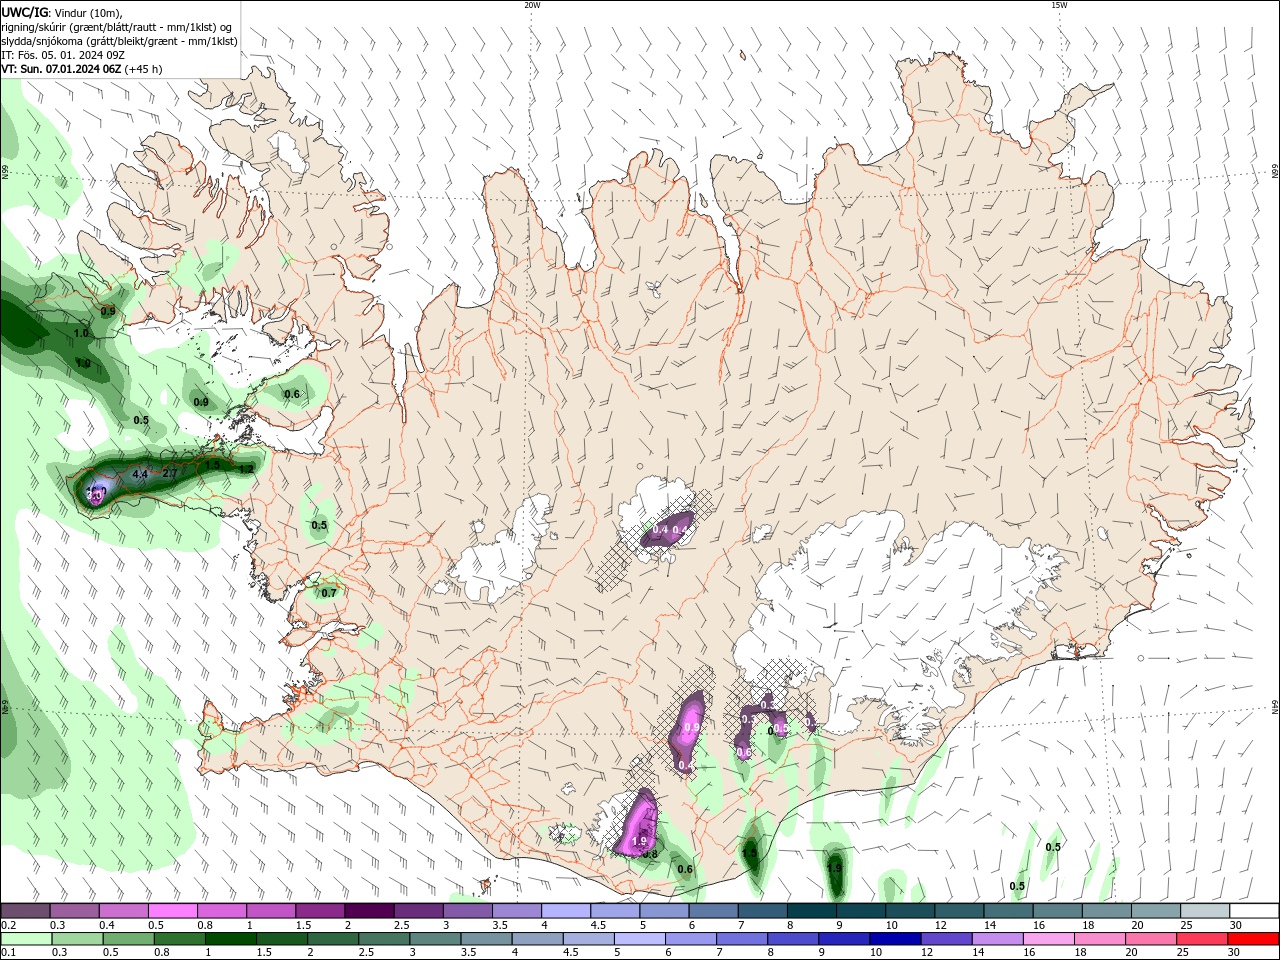Click the darkest purple swatch labeled 2, top row
This screenshot has width=1280, height=960.
click(x=368, y=911)
